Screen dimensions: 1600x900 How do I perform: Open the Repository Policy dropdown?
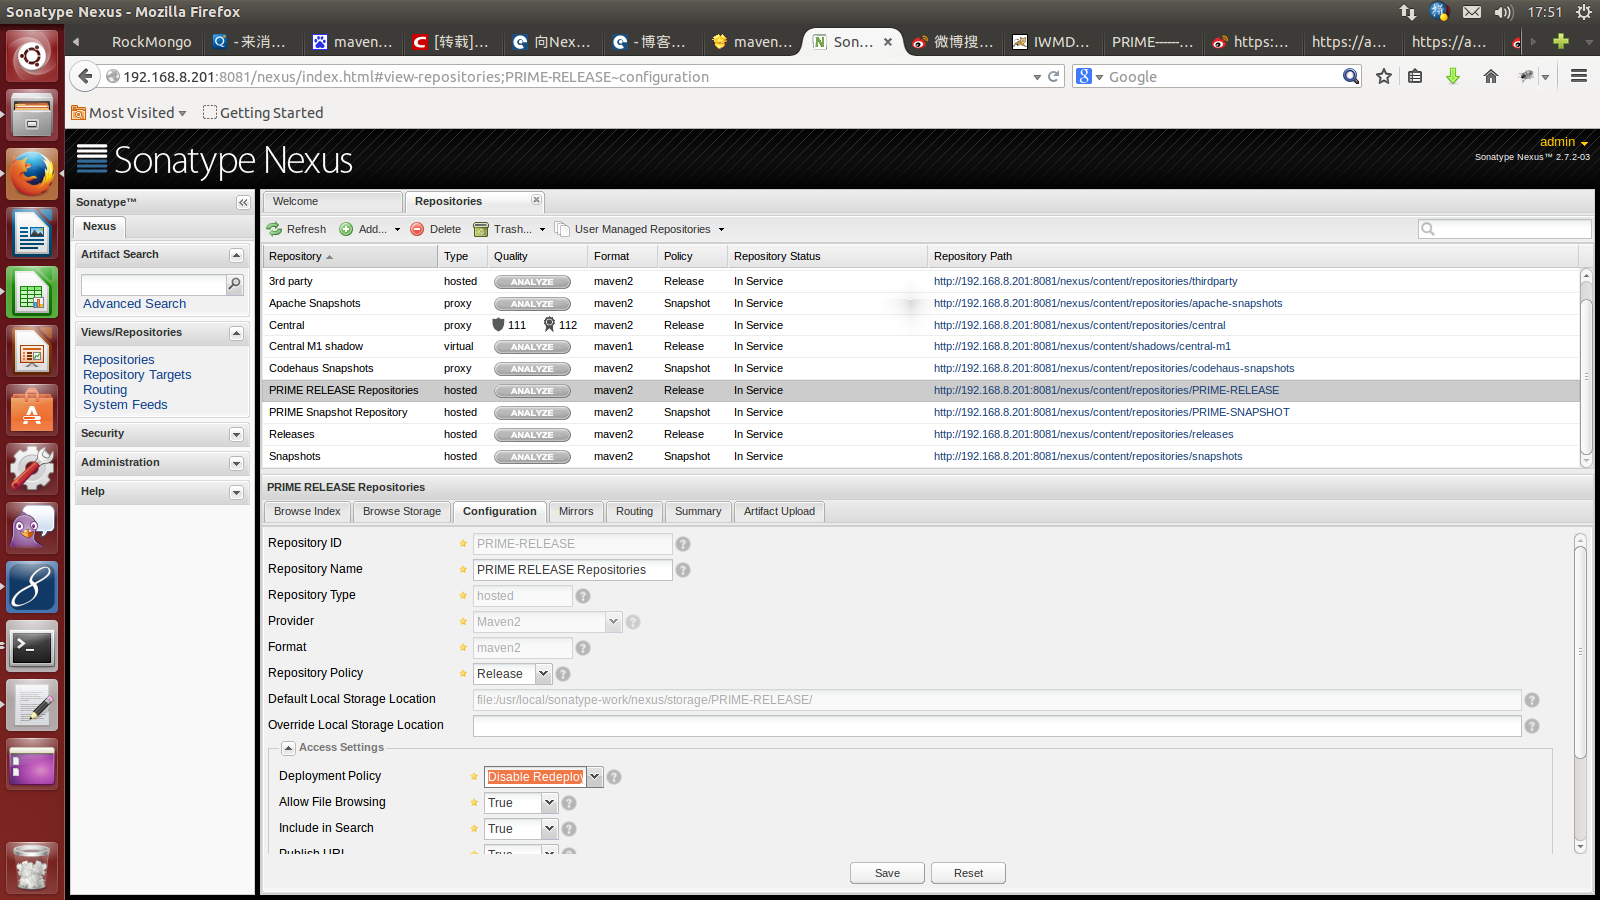tap(543, 674)
